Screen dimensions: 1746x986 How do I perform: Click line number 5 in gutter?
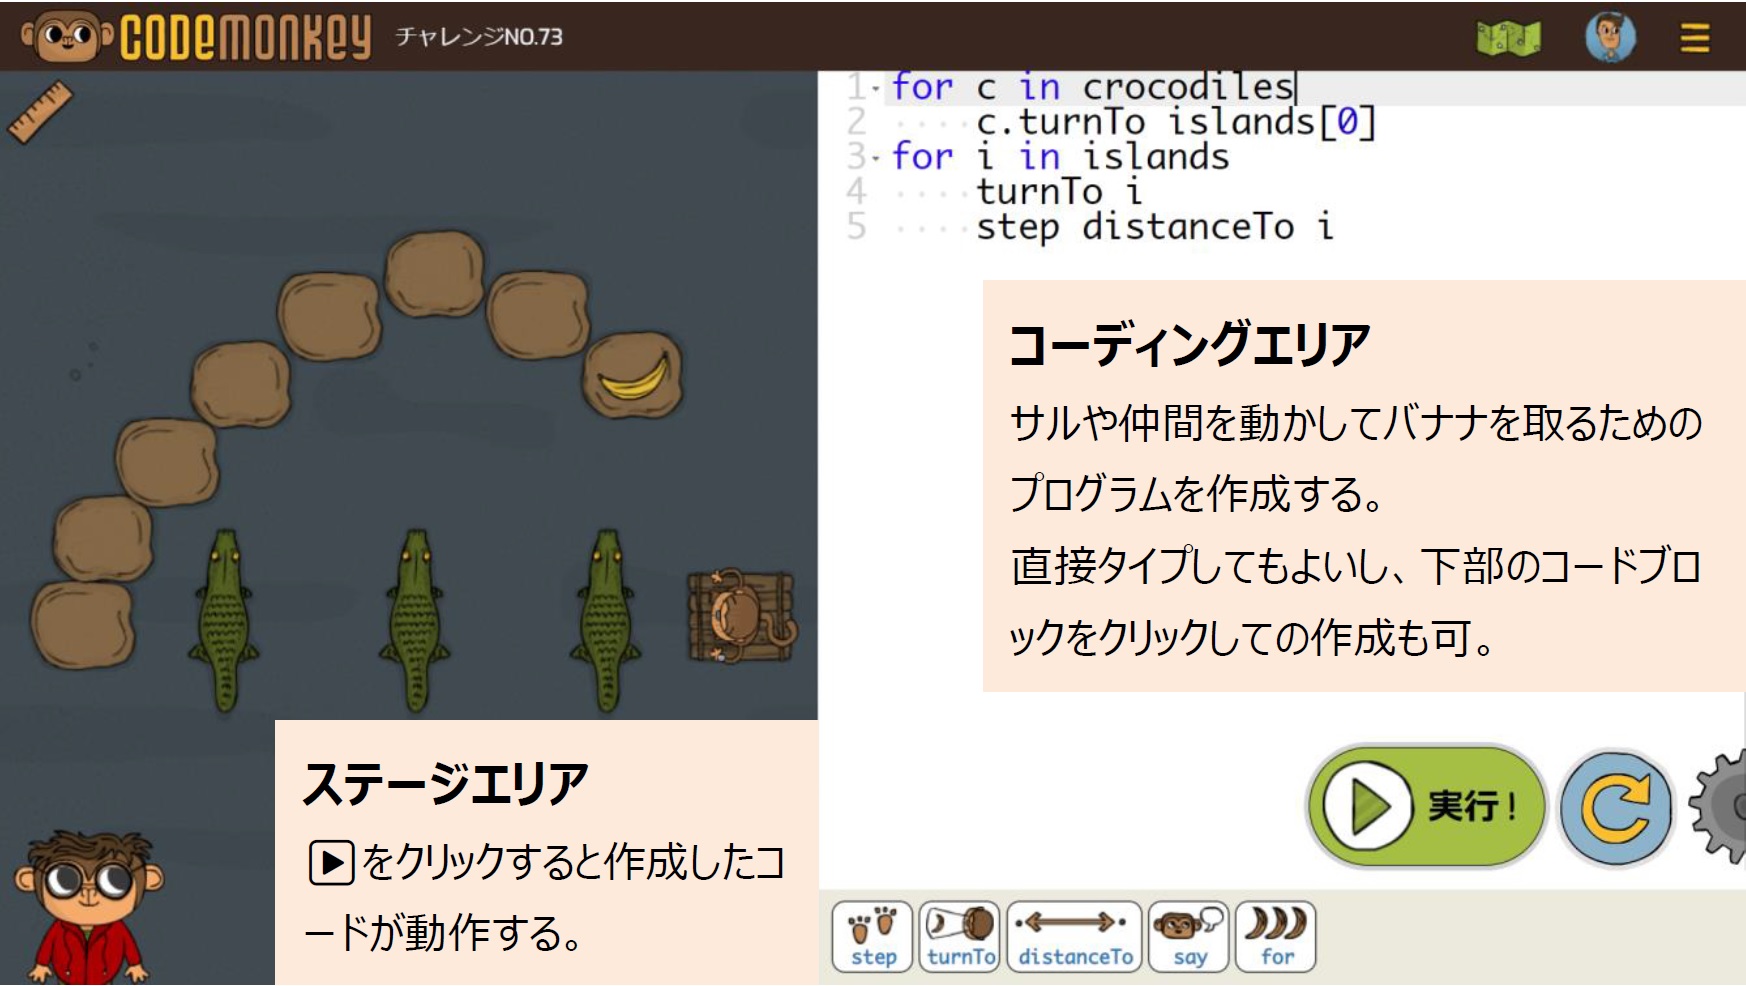[x=856, y=227]
